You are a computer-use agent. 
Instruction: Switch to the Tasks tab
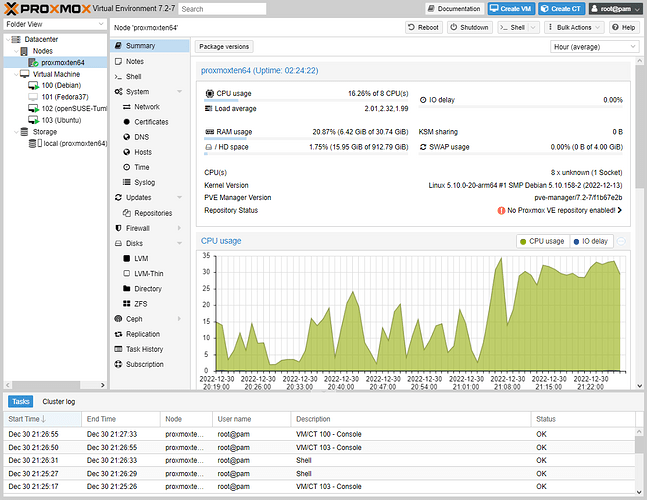coord(21,401)
